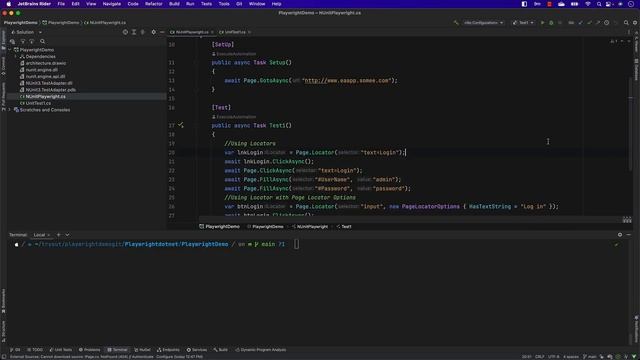Start debugging with the green bug icon
The height and width of the screenshot is (360, 640).
(x=551, y=23)
